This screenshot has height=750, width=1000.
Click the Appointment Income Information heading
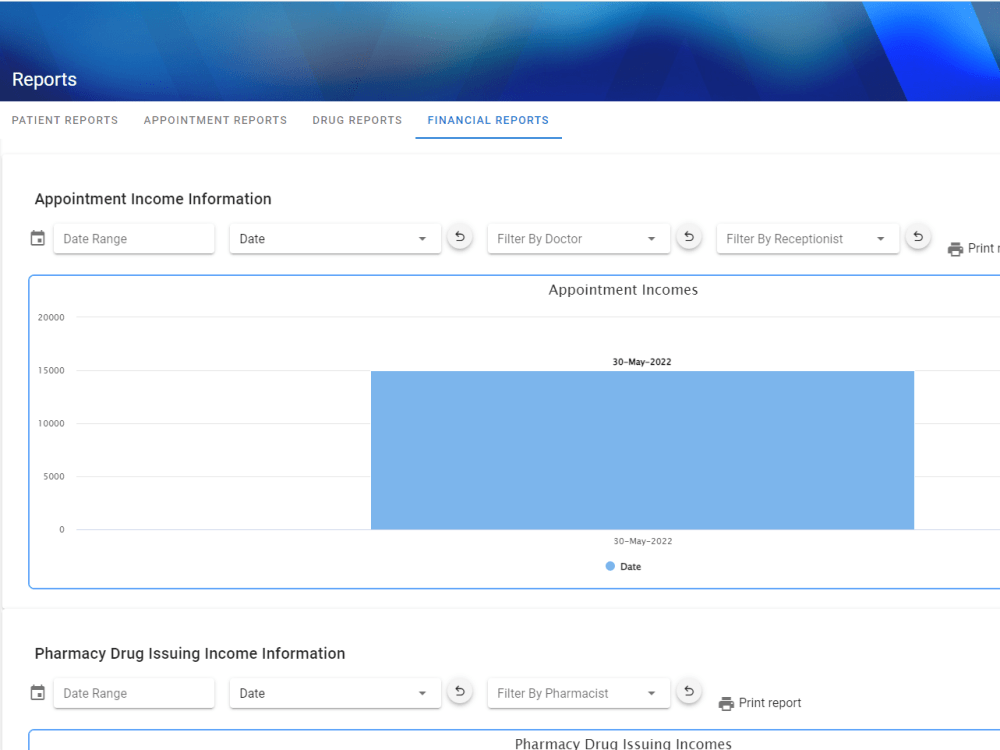click(x=153, y=199)
